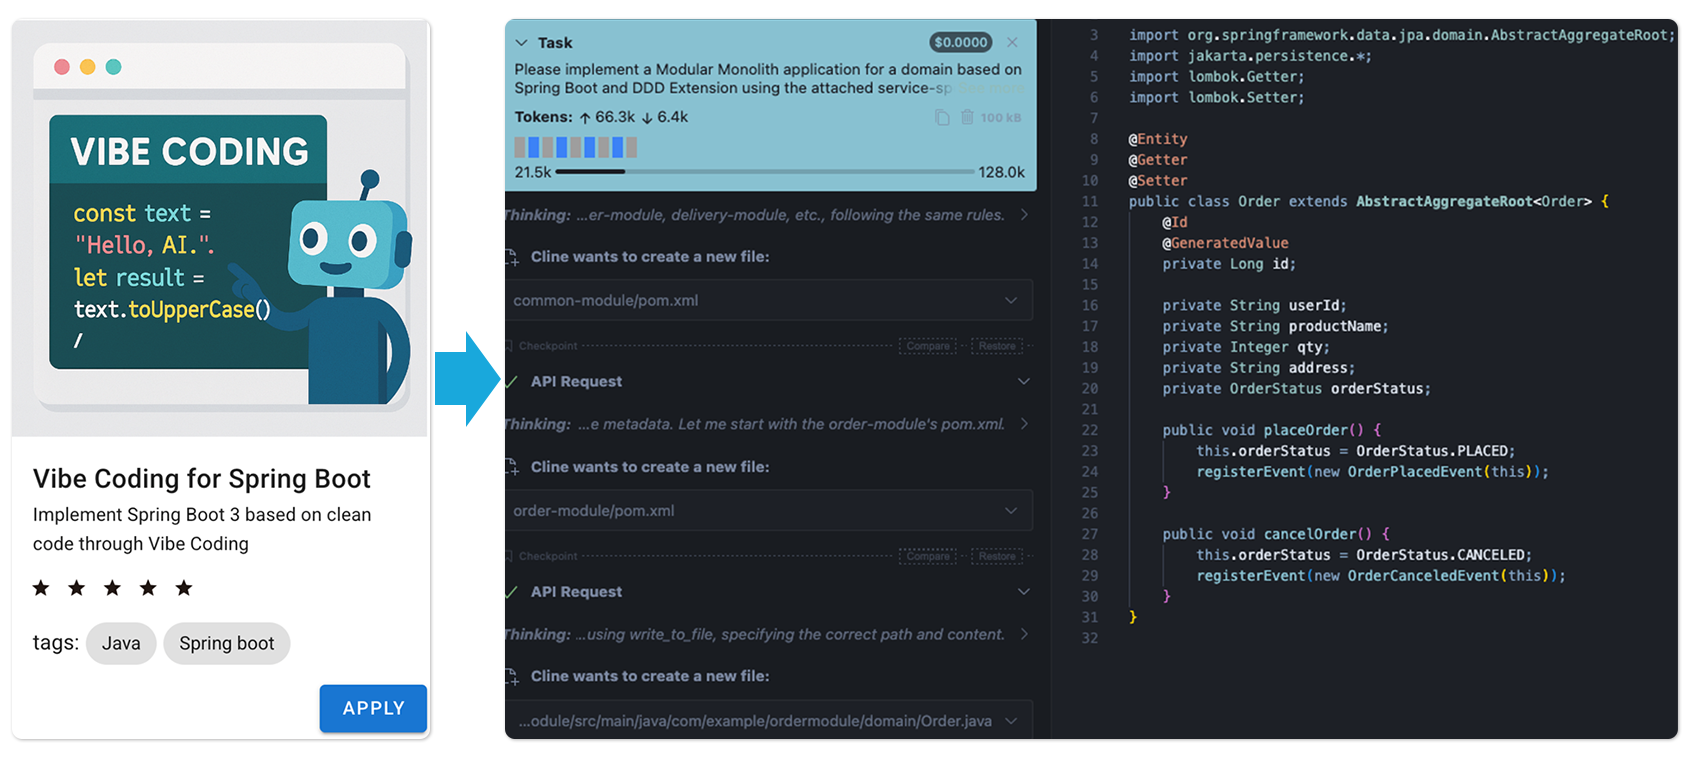Click line number 22 in the gutter

pos(1089,430)
